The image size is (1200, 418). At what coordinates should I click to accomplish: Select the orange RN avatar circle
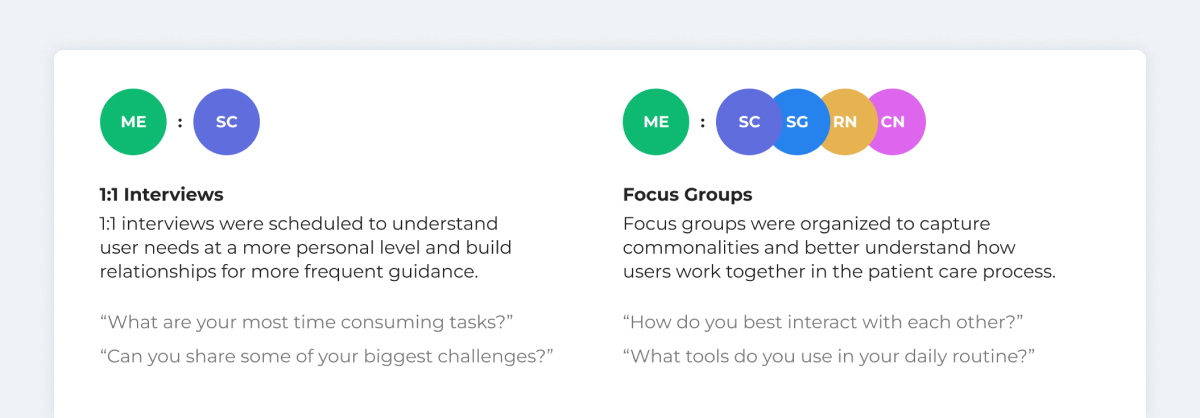(x=847, y=122)
